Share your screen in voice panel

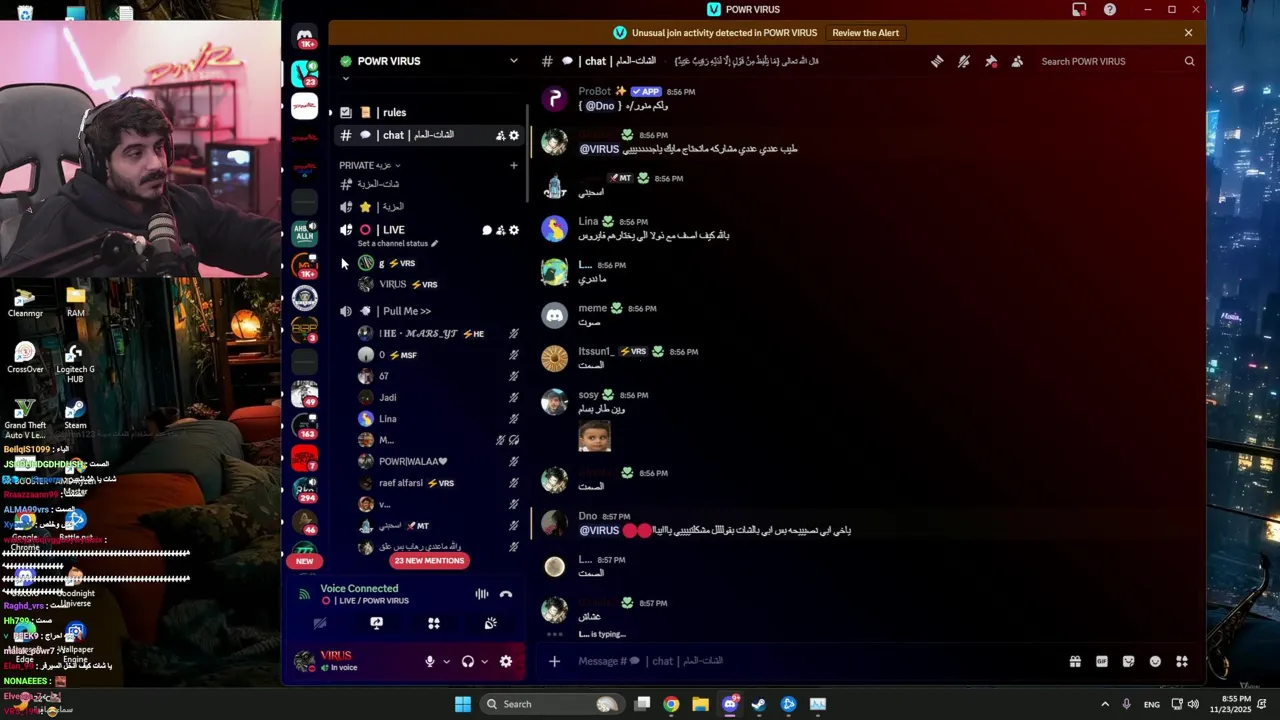click(x=377, y=623)
